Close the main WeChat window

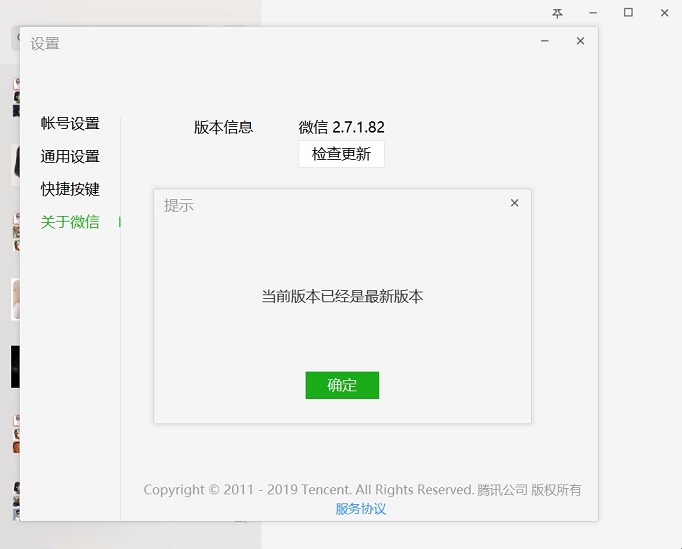click(x=664, y=13)
